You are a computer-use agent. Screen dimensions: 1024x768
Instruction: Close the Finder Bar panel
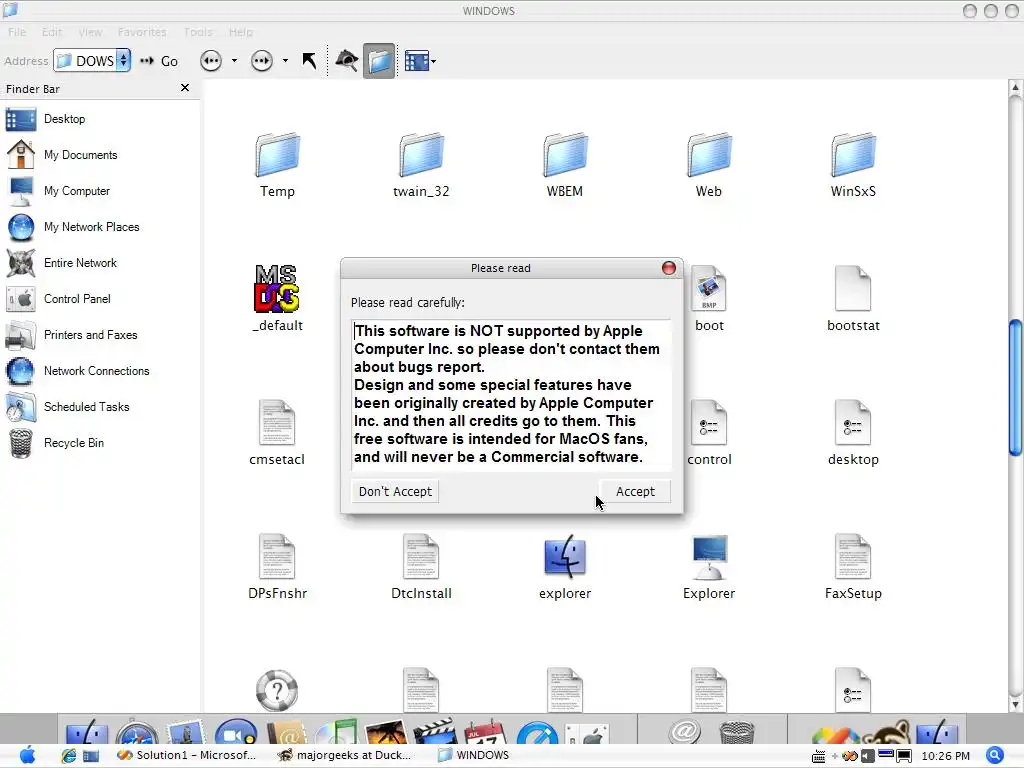(x=185, y=88)
